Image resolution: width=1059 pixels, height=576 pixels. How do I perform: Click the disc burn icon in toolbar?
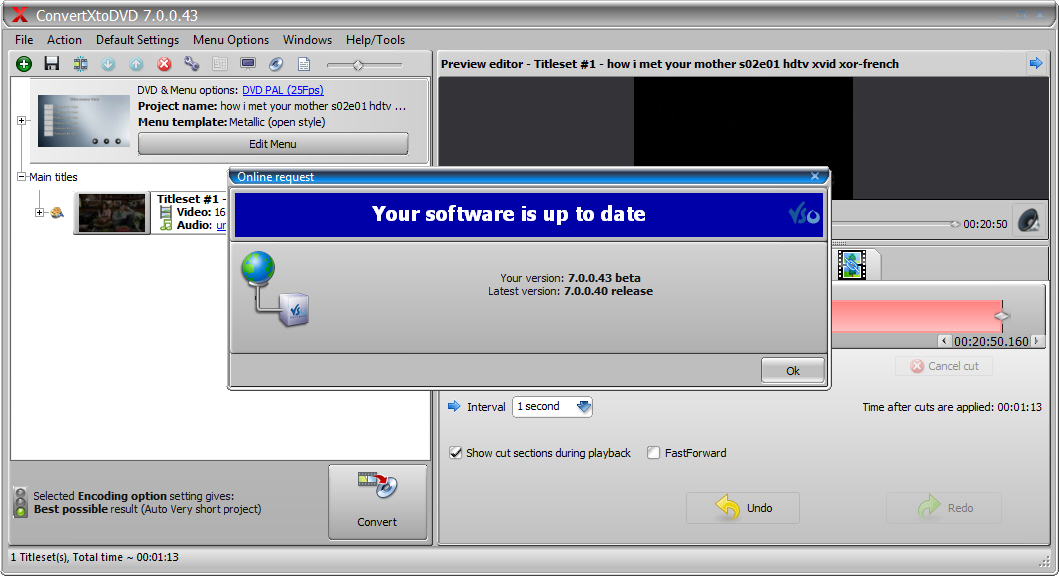tap(276, 64)
